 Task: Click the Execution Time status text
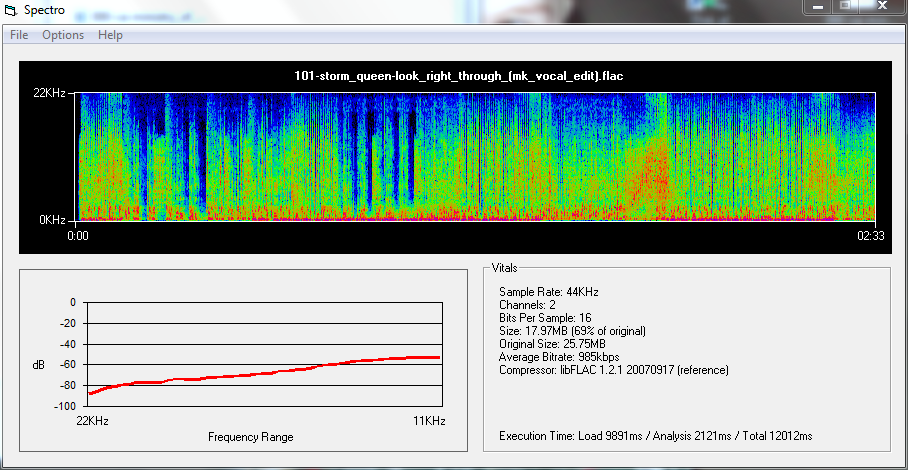[x=655, y=436]
